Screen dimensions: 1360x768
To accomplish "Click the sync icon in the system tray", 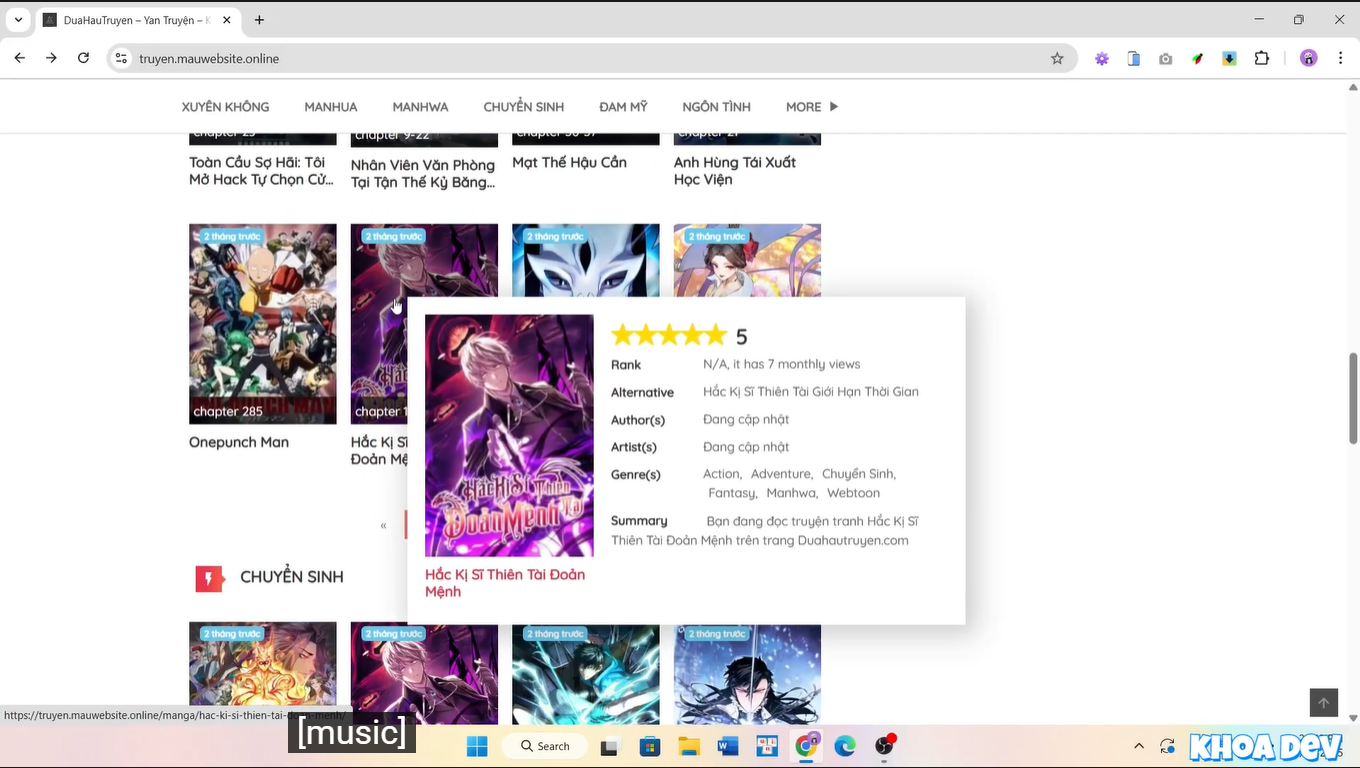I will [1167, 746].
